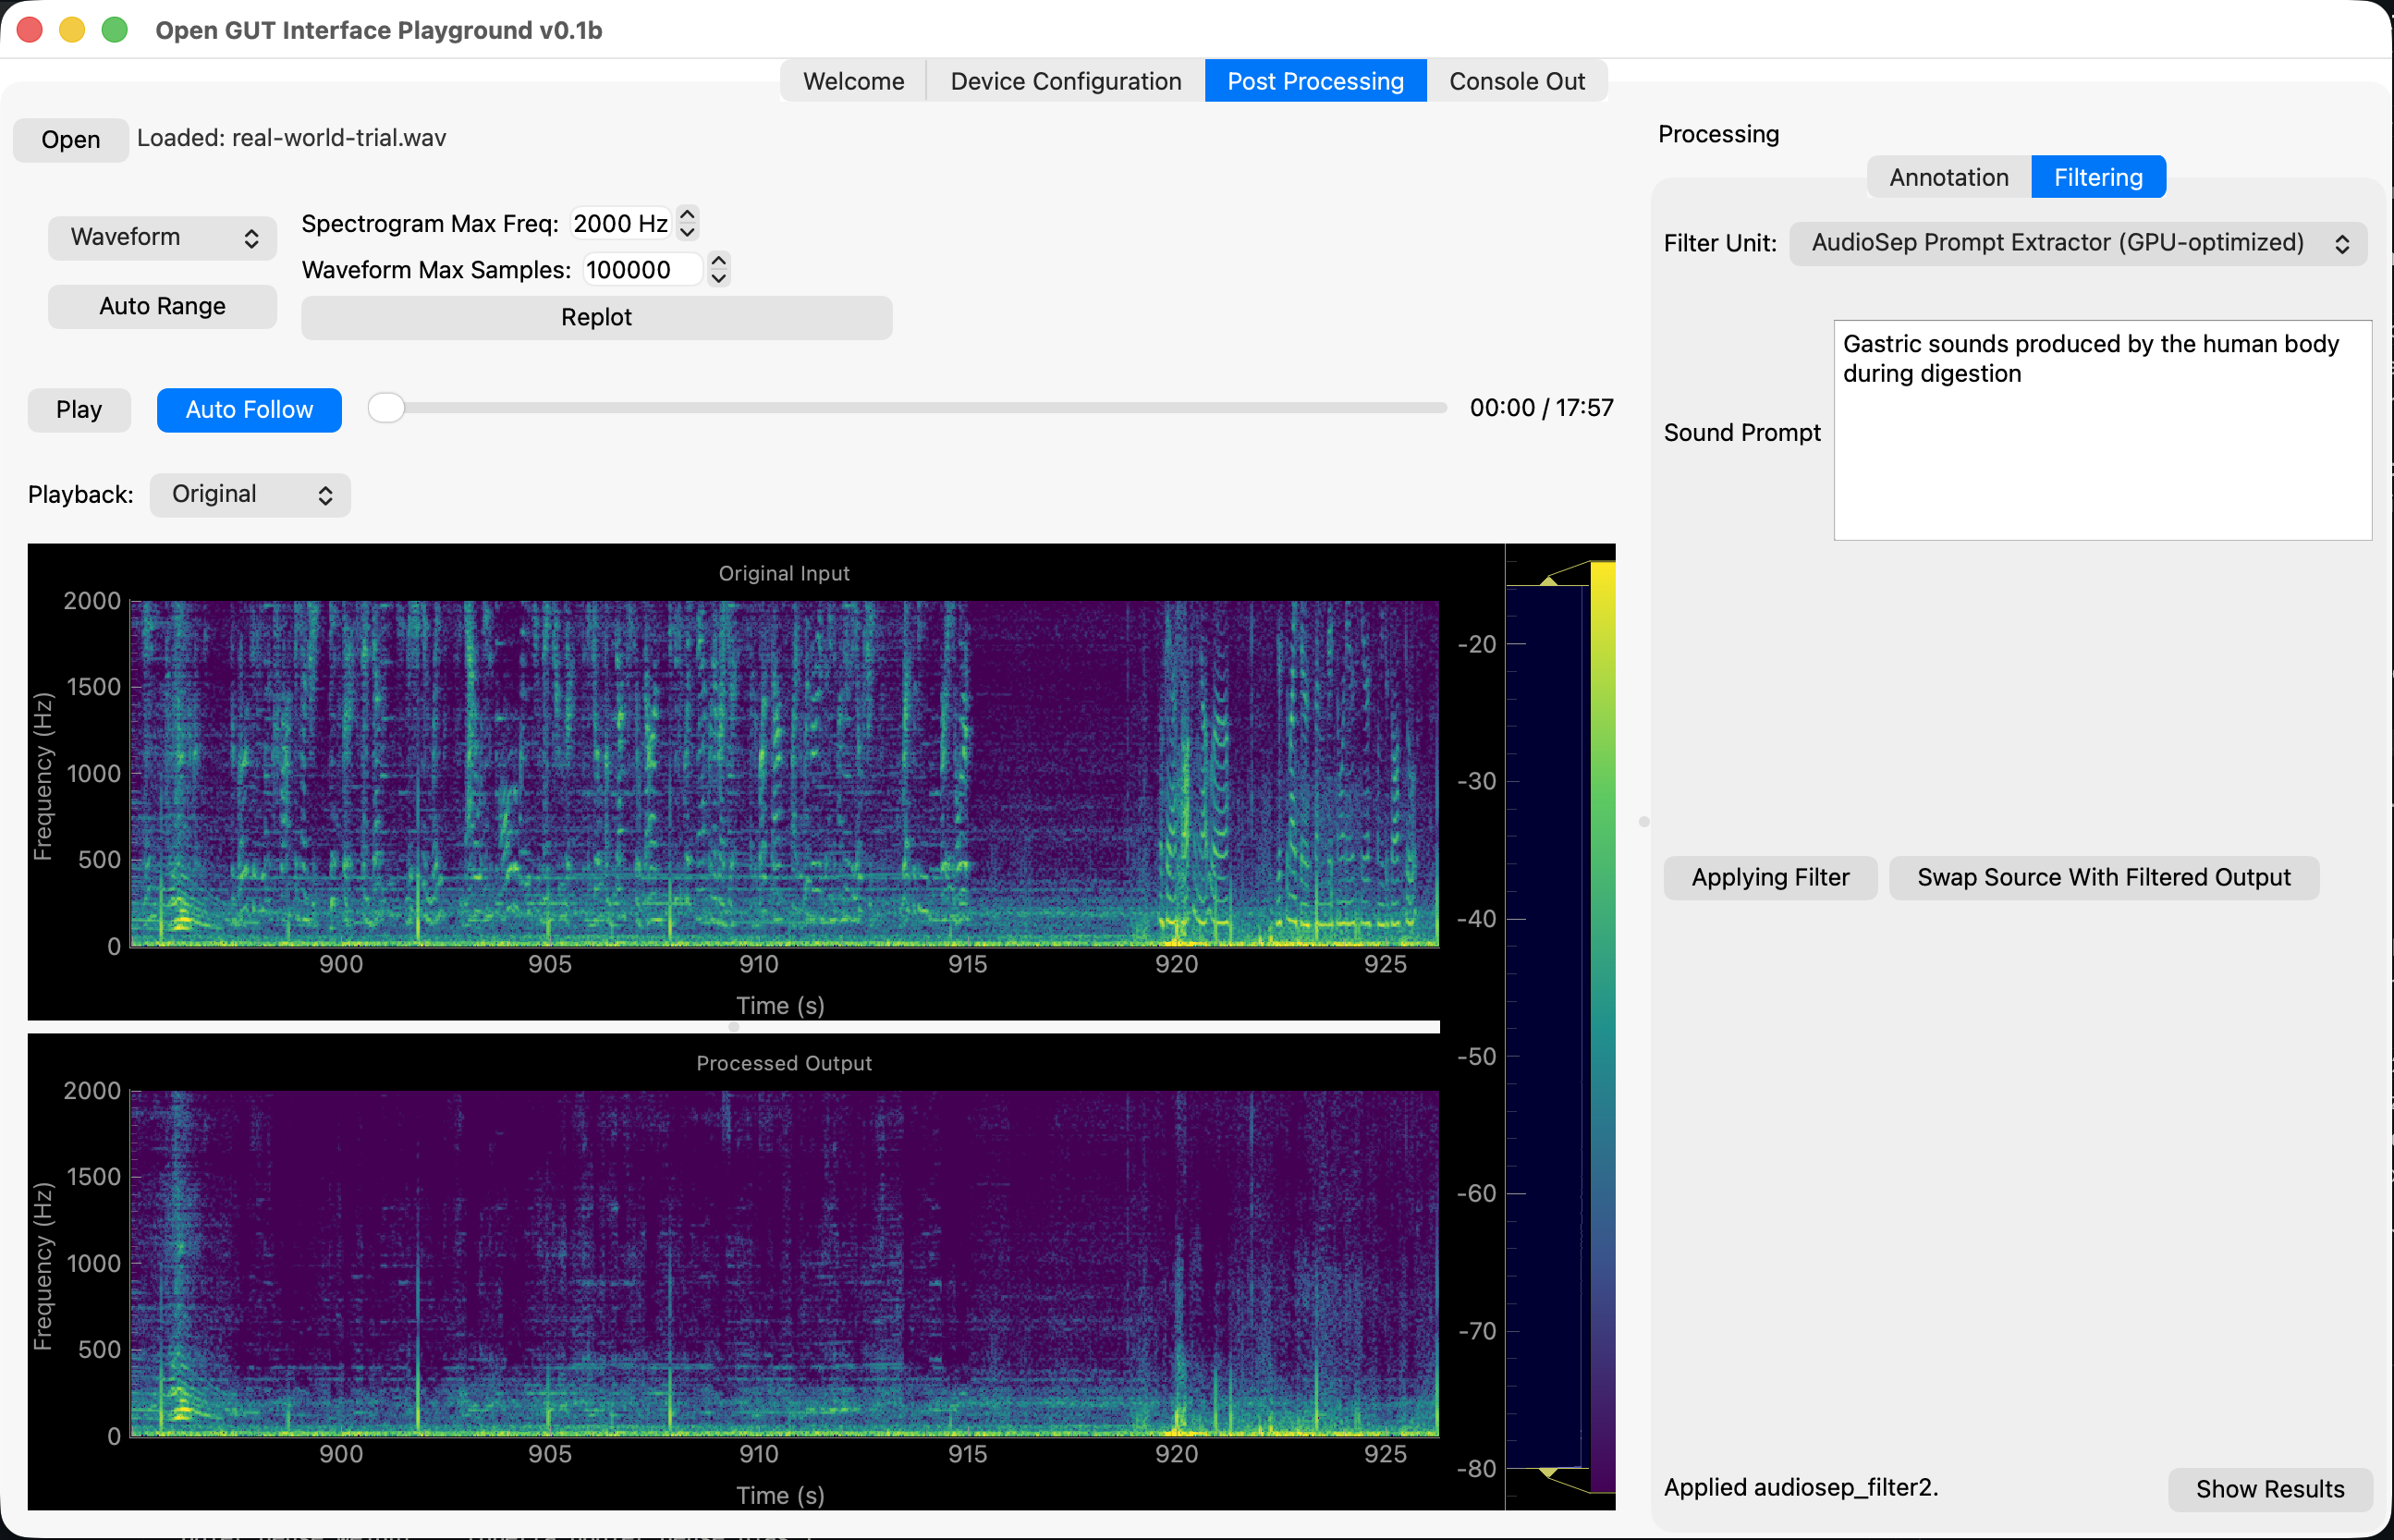Click the Replot button
The height and width of the screenshot is (1540, 2394).
coord(596,317)
